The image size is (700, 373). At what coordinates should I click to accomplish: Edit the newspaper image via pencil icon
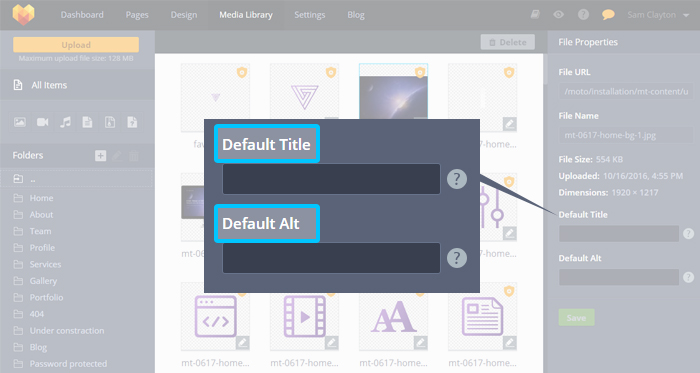pos(510,343)
